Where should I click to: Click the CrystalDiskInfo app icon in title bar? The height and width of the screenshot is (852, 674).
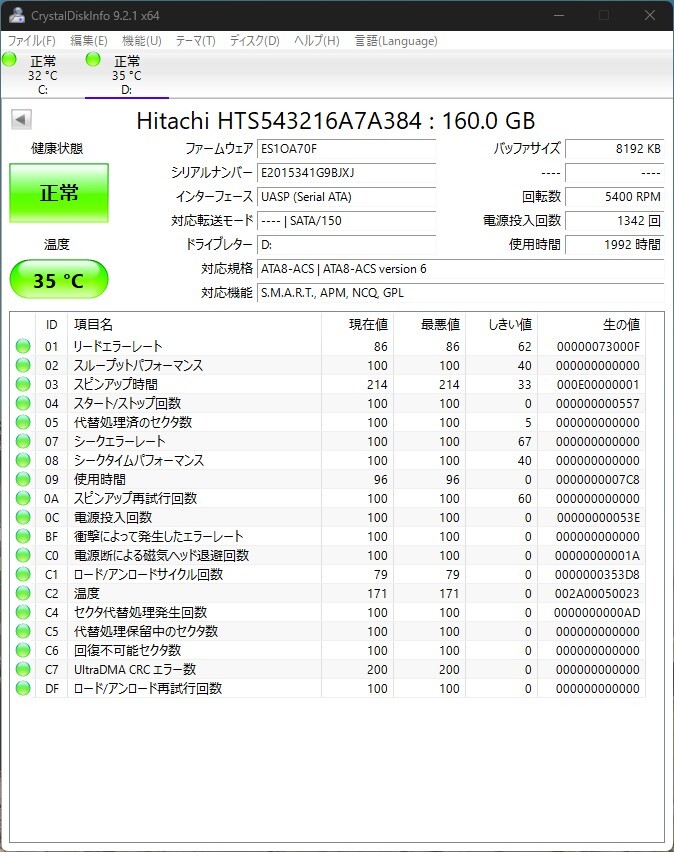(x=16, y=15)
